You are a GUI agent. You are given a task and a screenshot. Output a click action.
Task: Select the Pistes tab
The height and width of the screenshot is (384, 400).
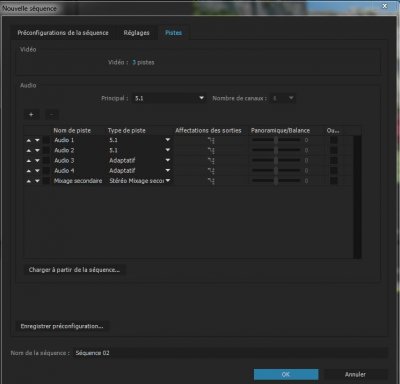[173, 33]
